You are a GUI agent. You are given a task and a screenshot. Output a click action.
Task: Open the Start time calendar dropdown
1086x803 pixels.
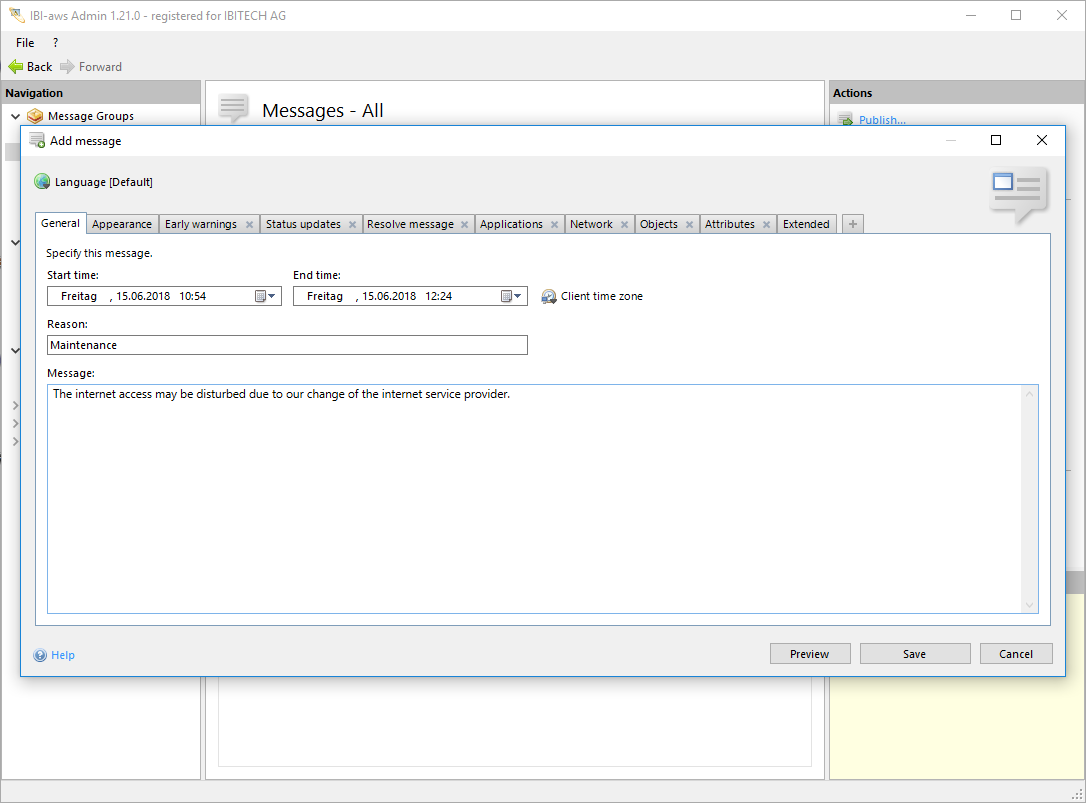pos(265,296)
